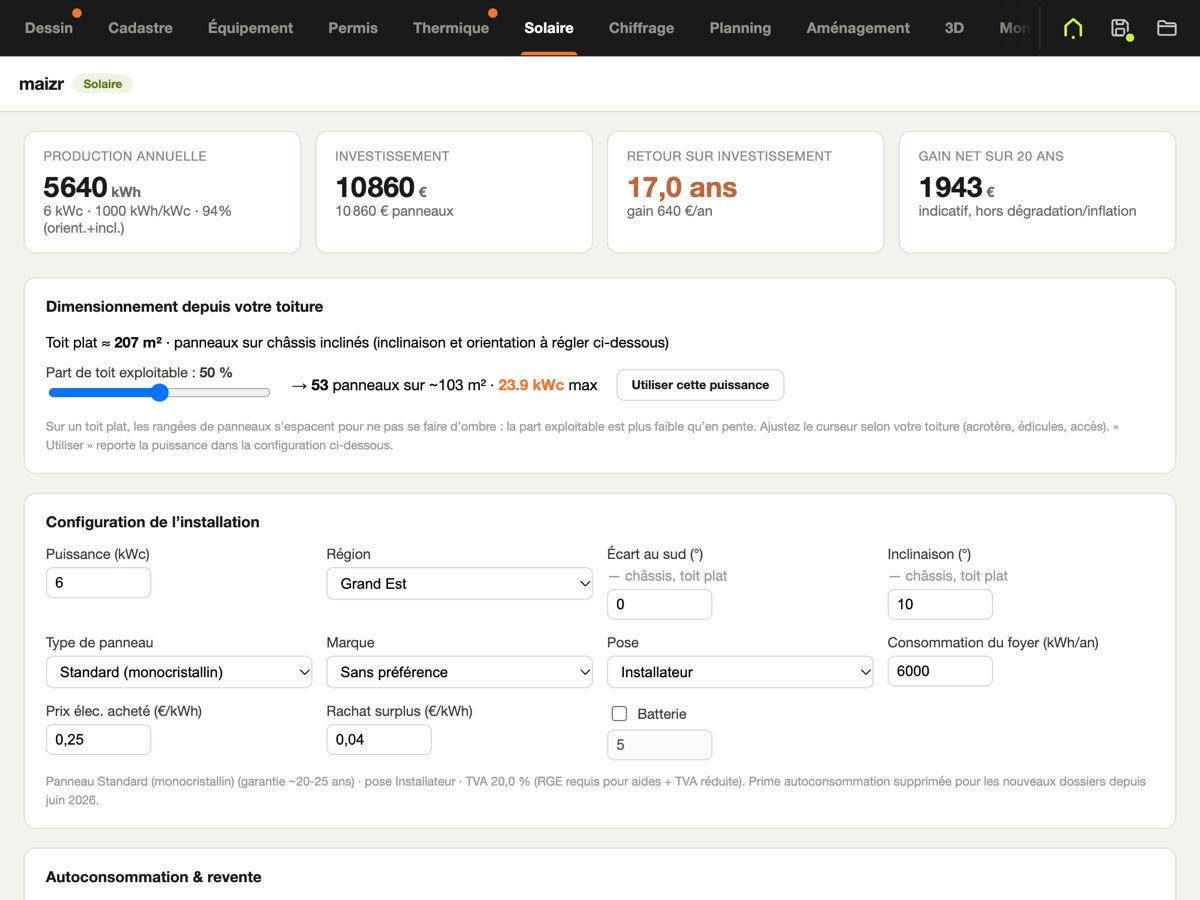Click the Autoconsommation & revente heading
The image size is (1200, 900).
154,877
